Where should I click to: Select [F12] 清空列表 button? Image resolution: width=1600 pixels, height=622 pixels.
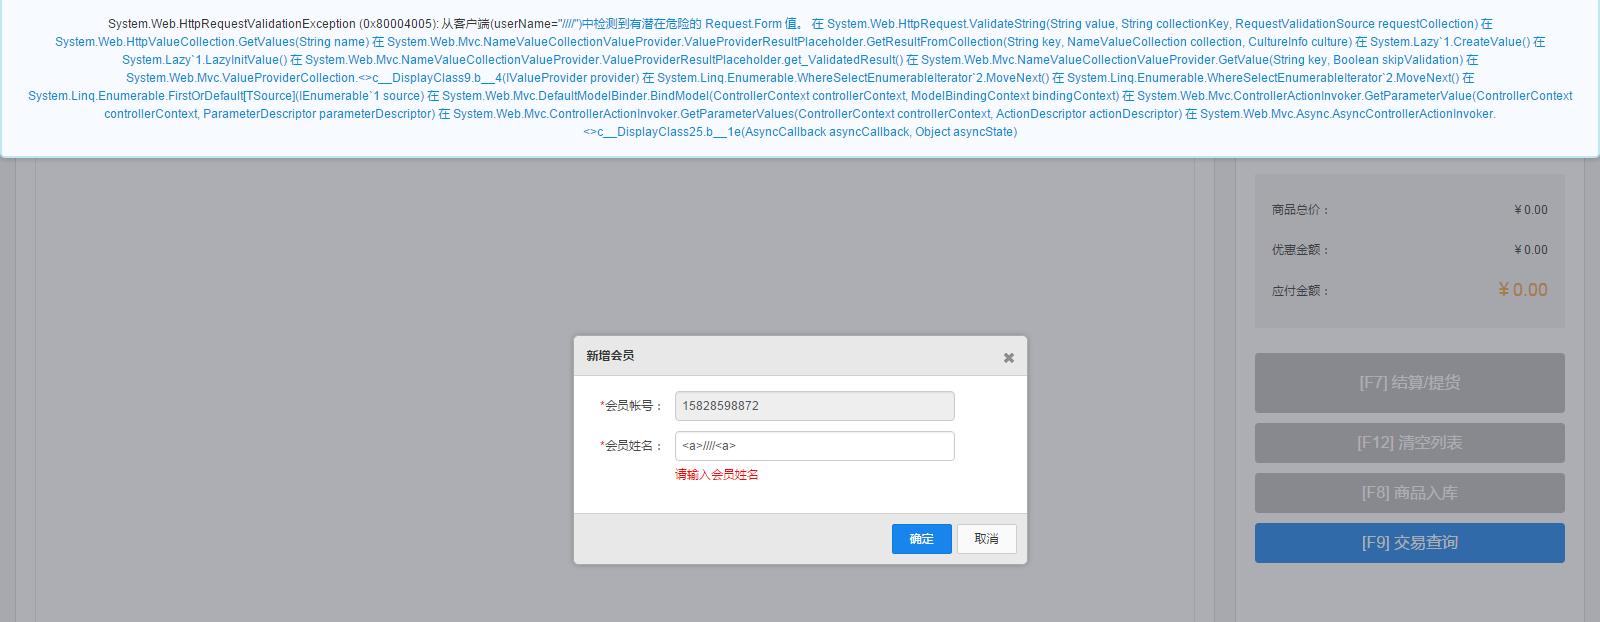tap(1409, 443)
